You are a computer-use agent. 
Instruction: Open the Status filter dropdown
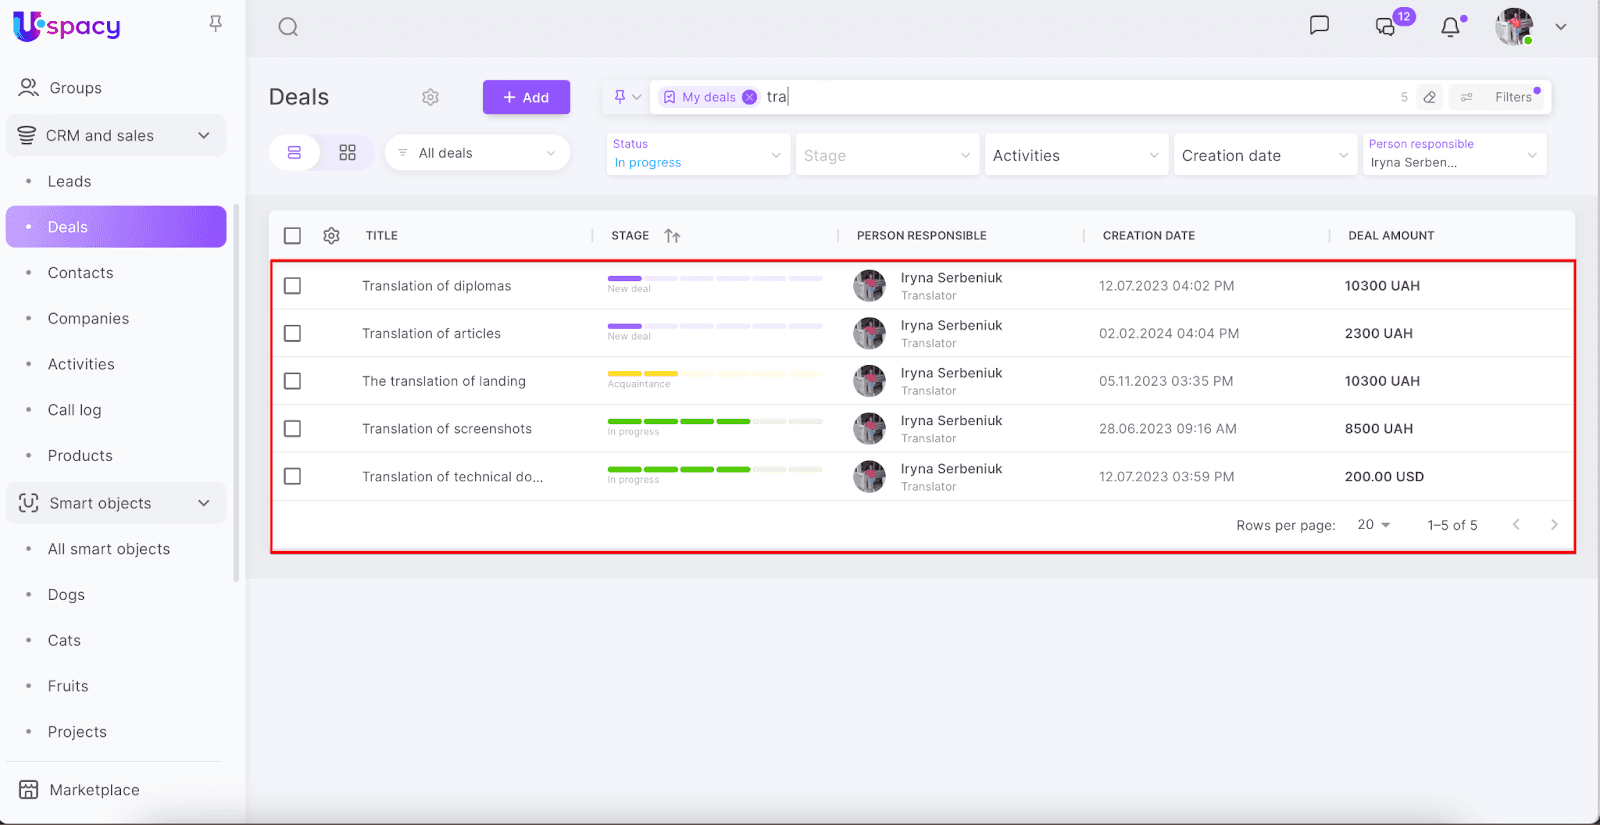[x=698, y=155]
